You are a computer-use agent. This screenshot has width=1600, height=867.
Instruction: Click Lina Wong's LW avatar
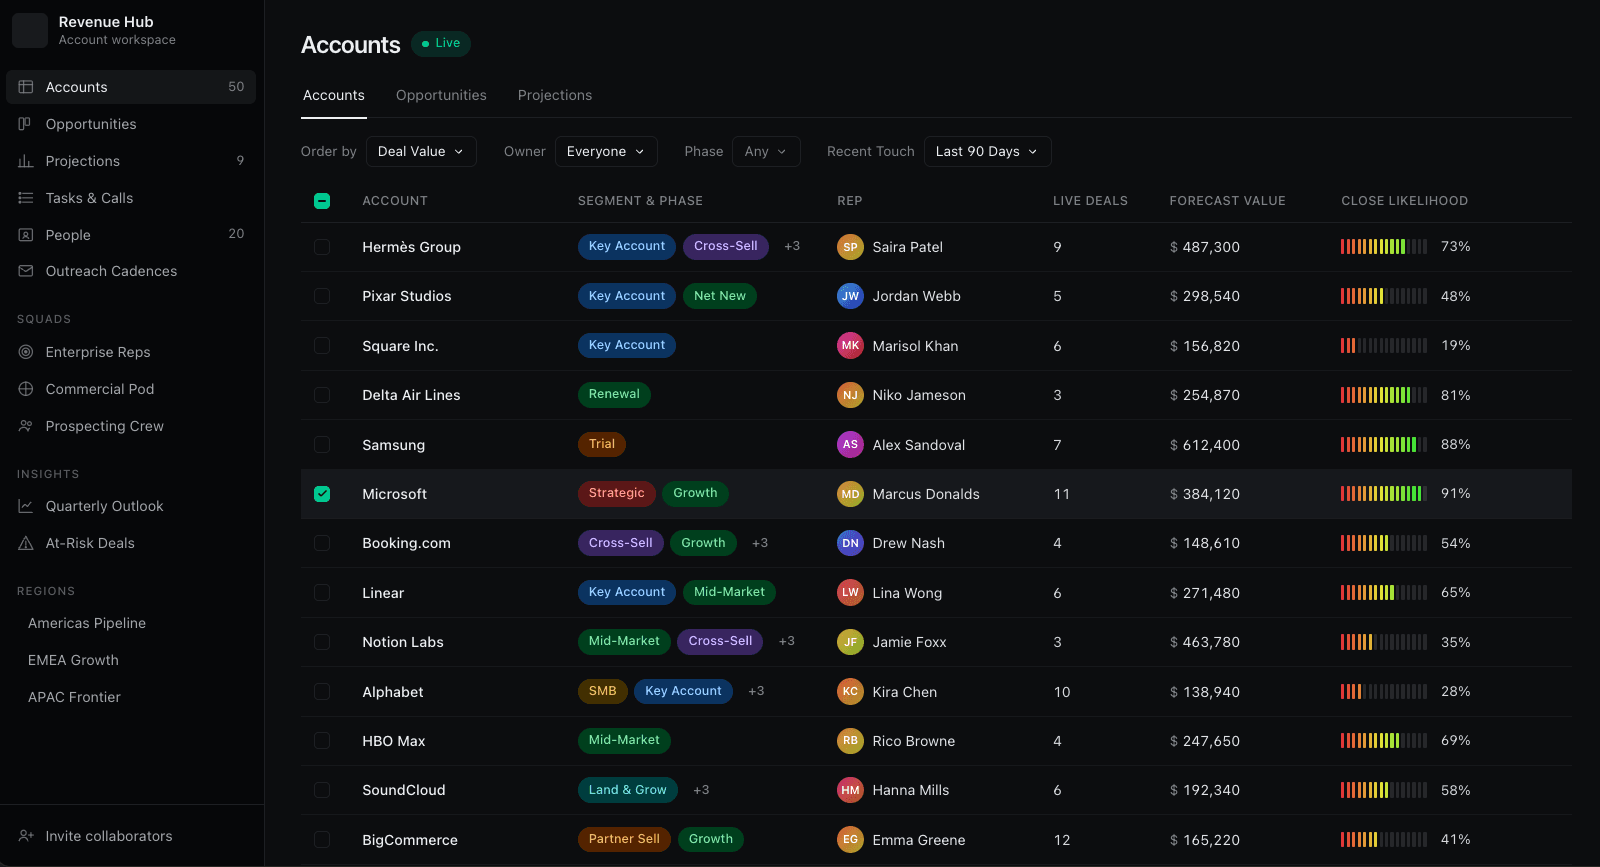[x=850, y=593]
